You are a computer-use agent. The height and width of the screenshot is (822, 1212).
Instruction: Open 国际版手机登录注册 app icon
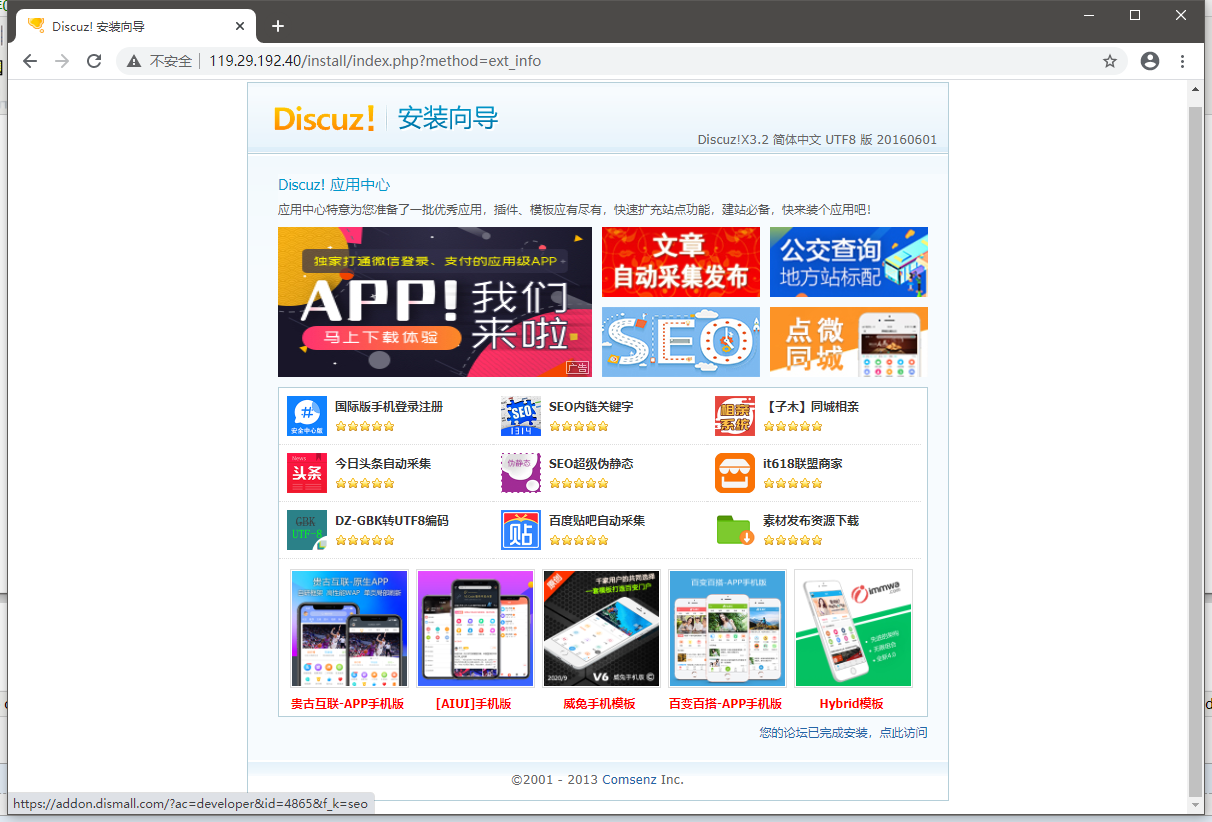(x=307, y=416)
